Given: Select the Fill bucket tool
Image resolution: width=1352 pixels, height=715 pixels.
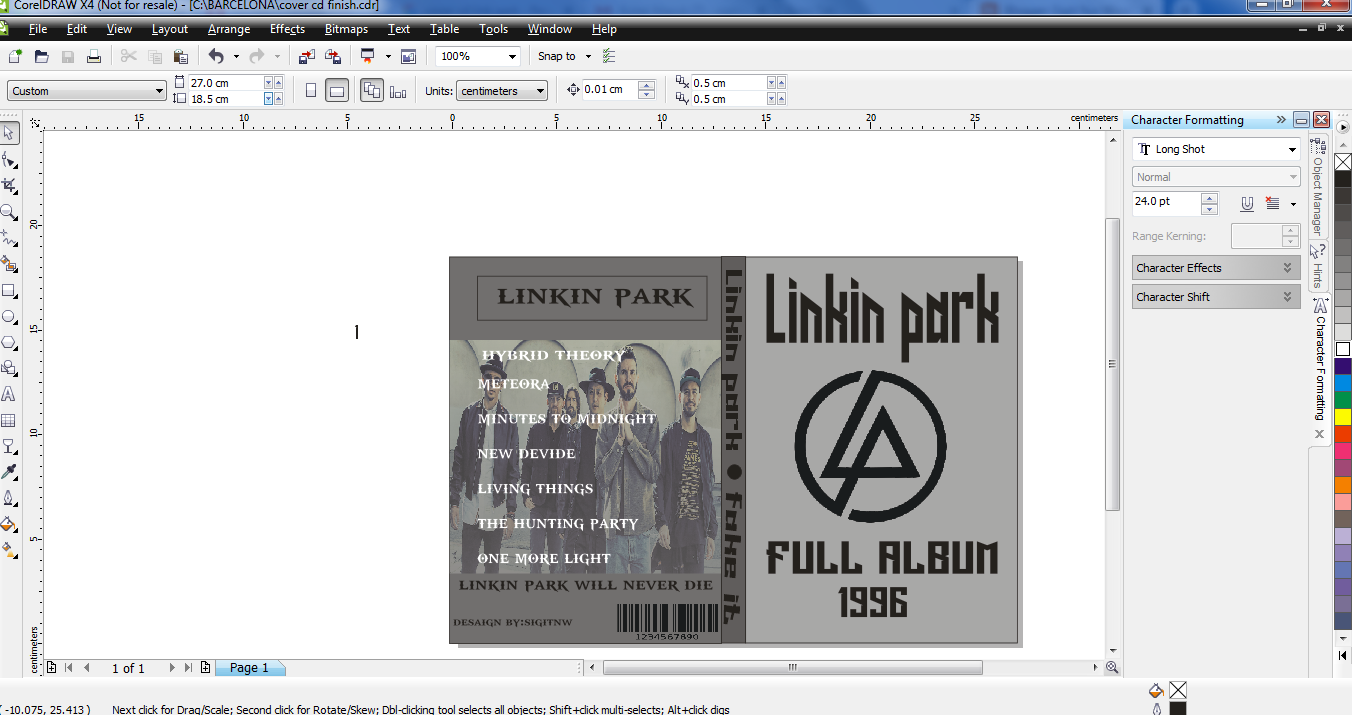Looking at the screenshot, I should point(9,524).
